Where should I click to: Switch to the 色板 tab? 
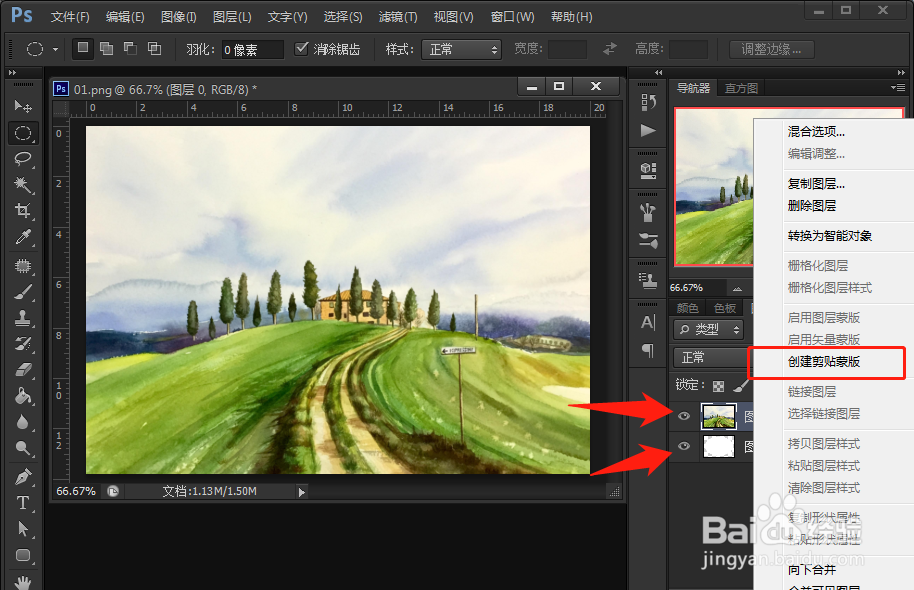(725, 308)
